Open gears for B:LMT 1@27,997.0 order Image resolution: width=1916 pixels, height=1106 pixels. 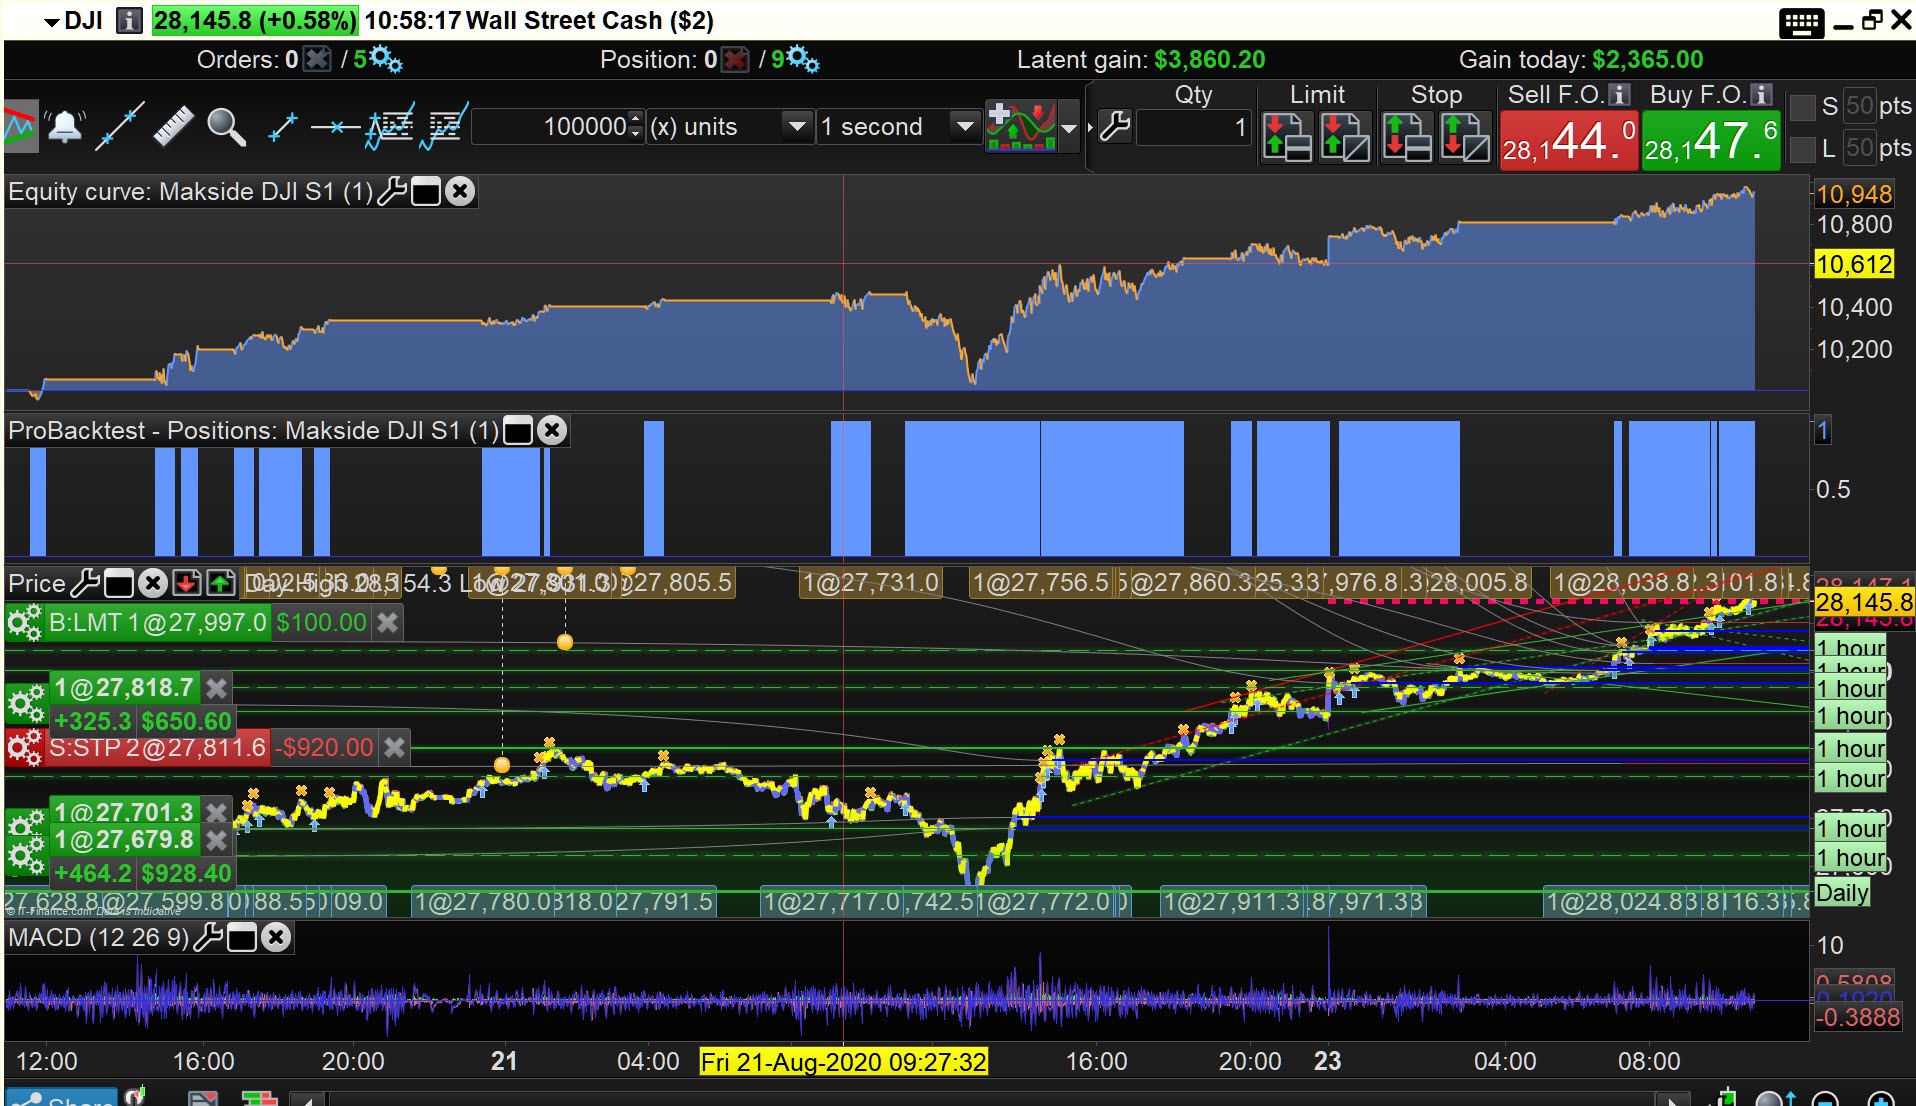(x=24, y=623)
